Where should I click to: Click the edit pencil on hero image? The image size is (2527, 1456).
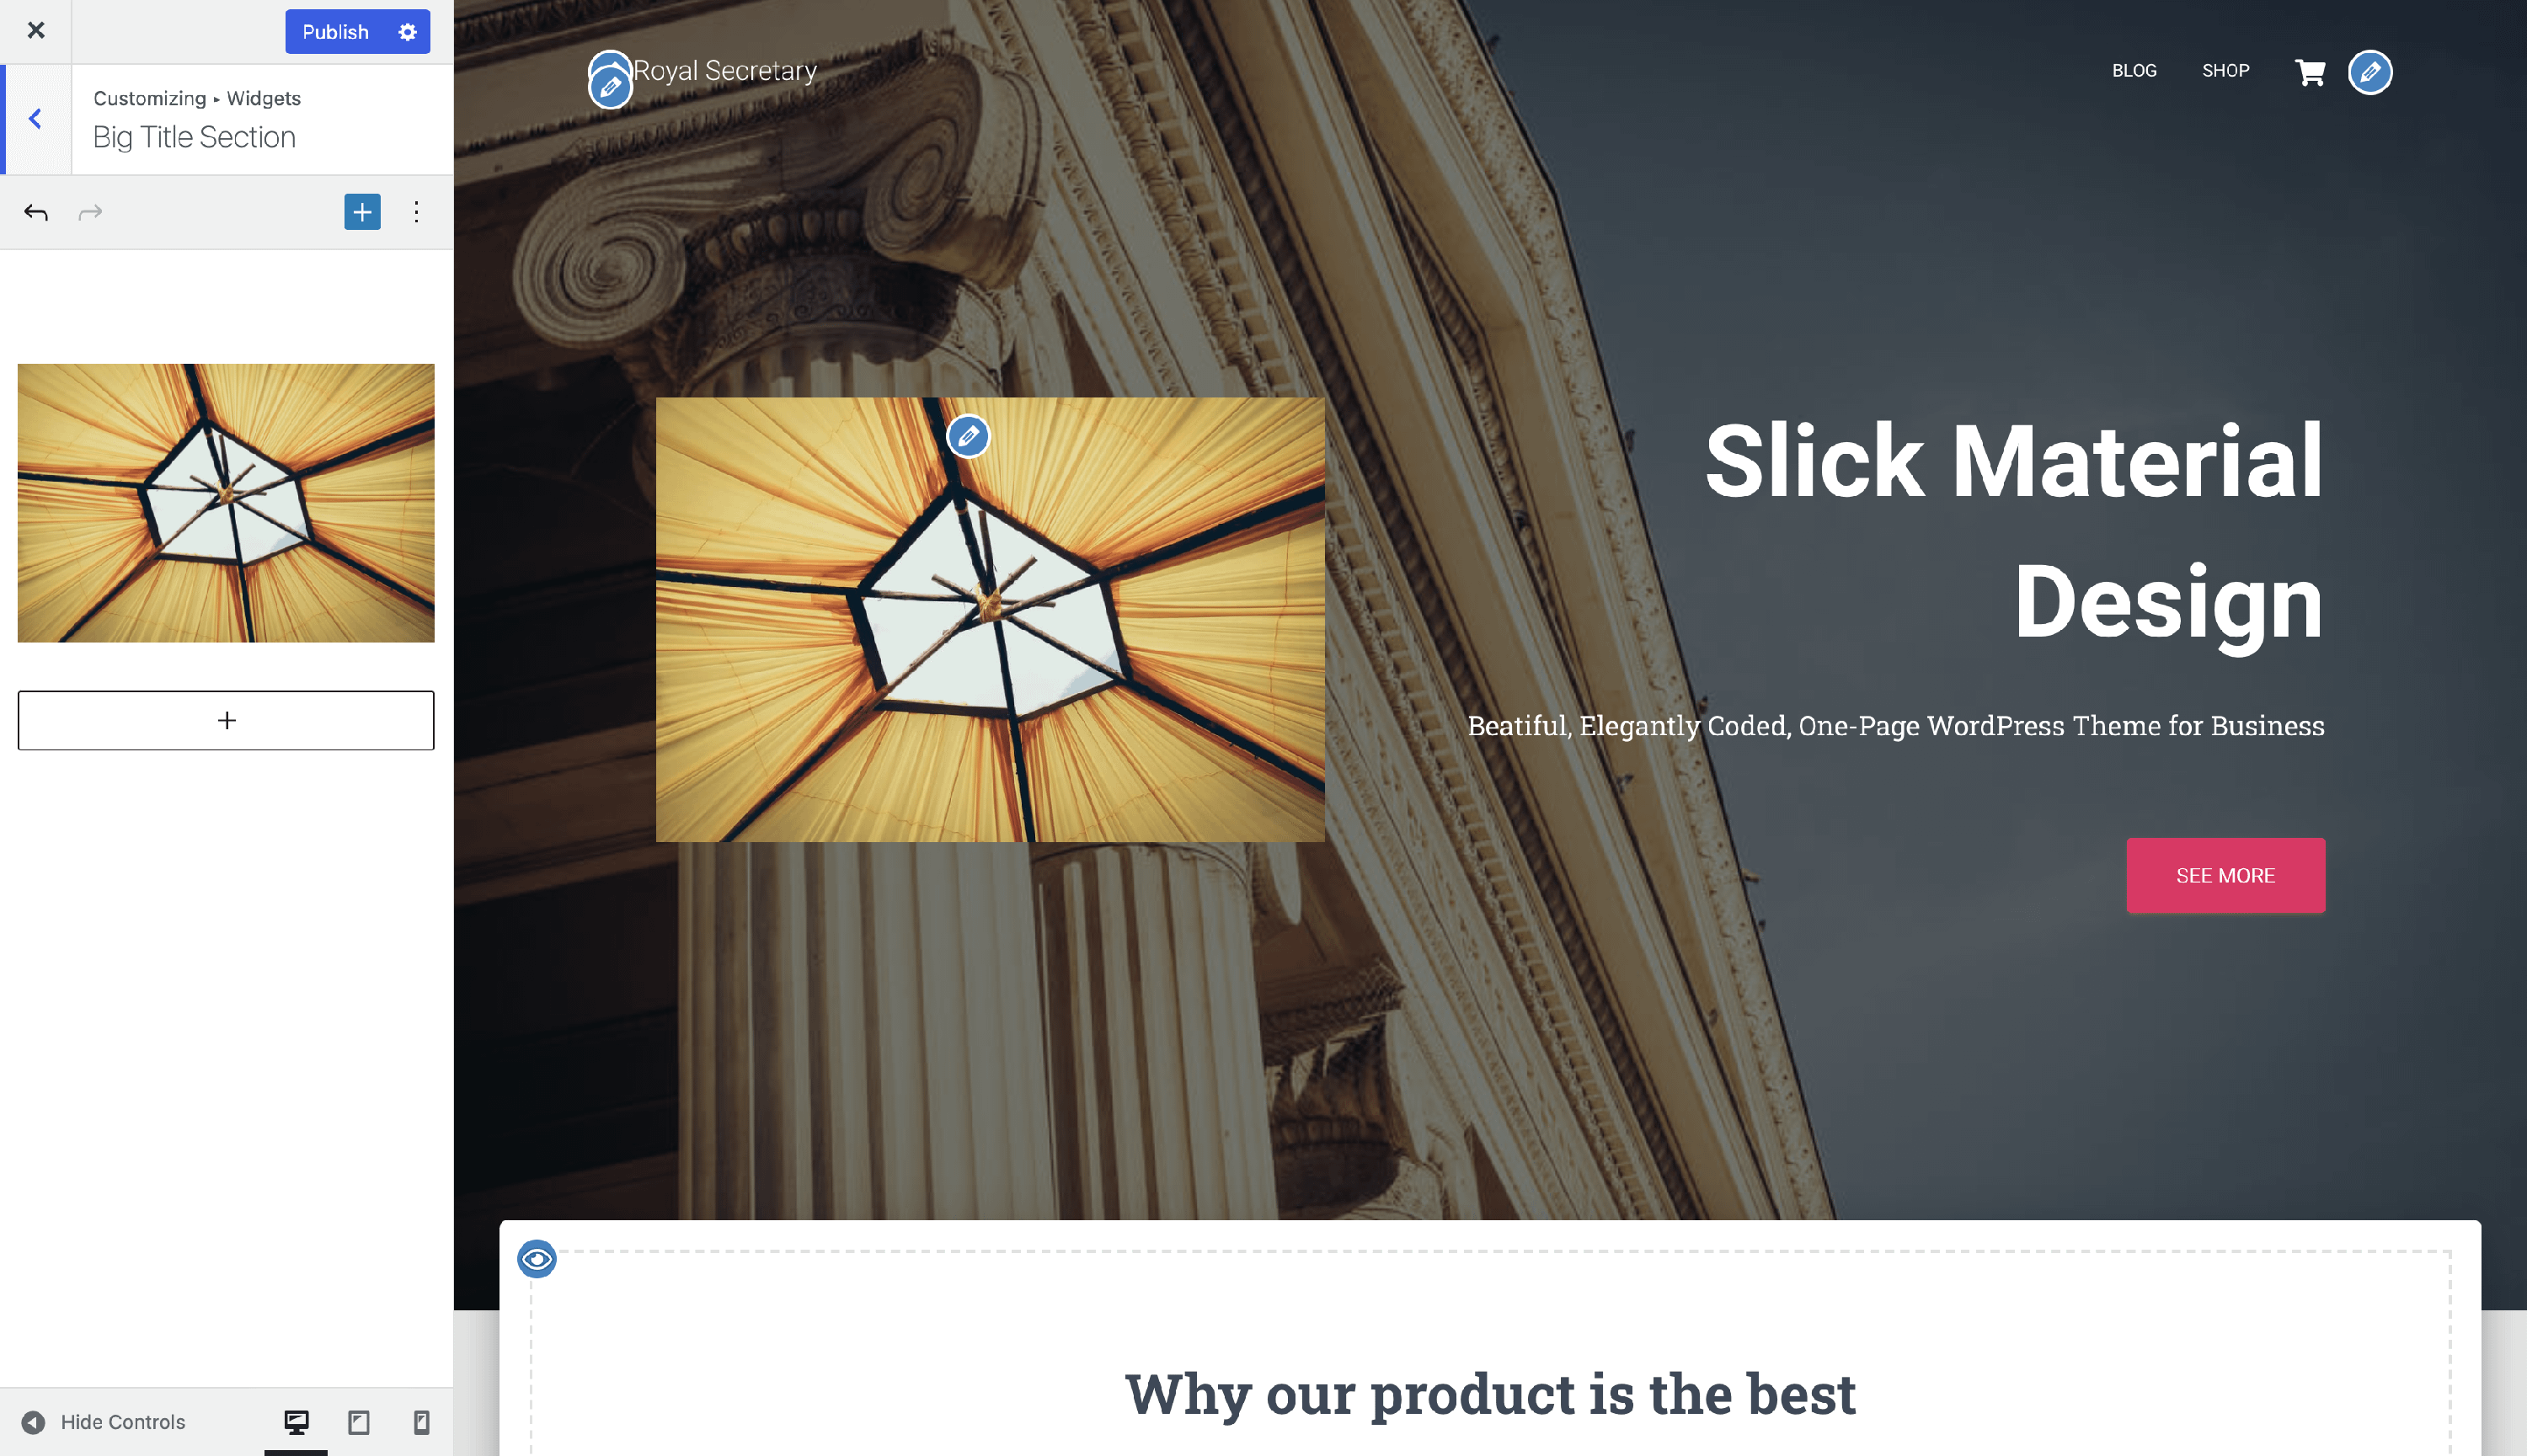point(968,436)
